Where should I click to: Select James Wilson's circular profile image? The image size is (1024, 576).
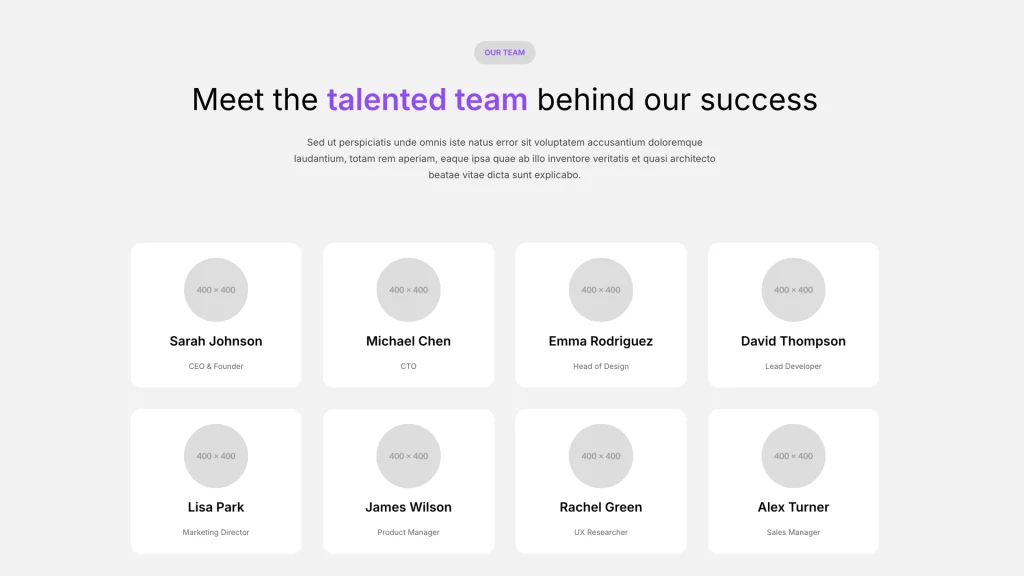[408, 456]
